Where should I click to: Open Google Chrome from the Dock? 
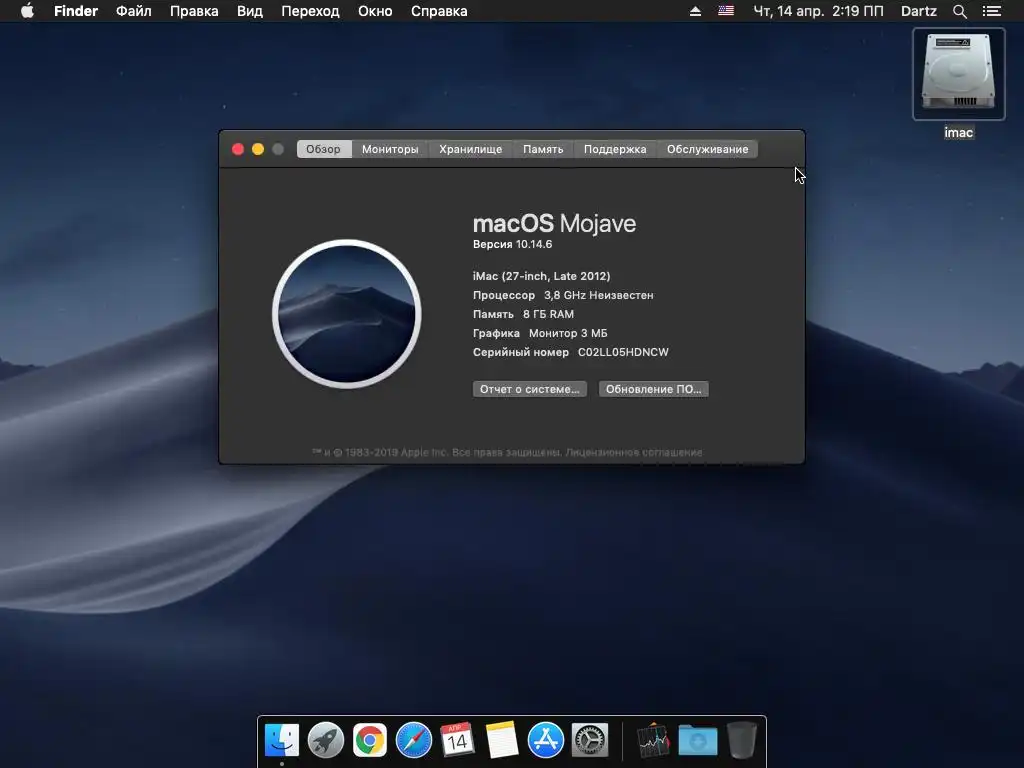pos(370,740)
